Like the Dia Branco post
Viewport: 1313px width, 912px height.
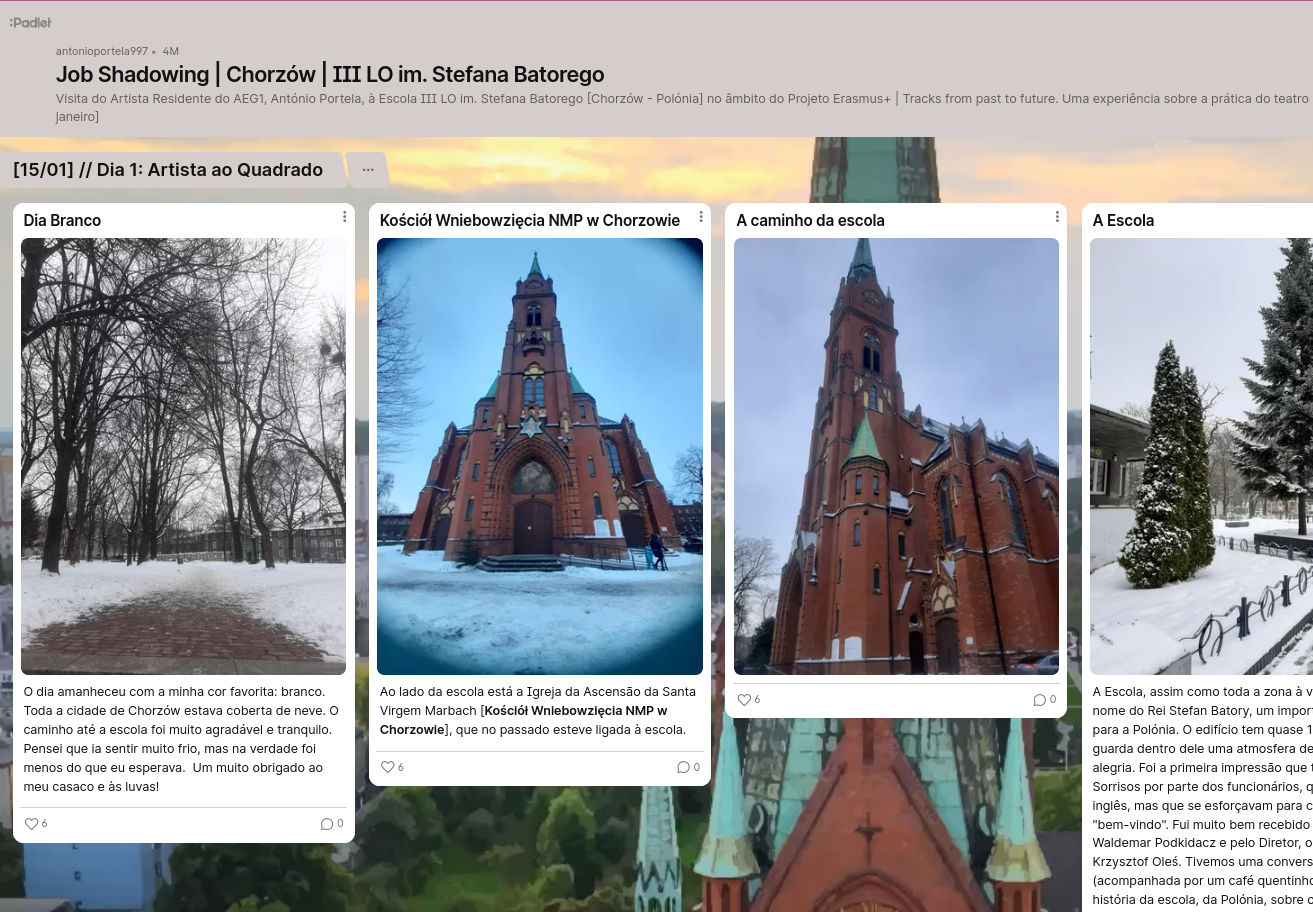[x=32, y=824]
